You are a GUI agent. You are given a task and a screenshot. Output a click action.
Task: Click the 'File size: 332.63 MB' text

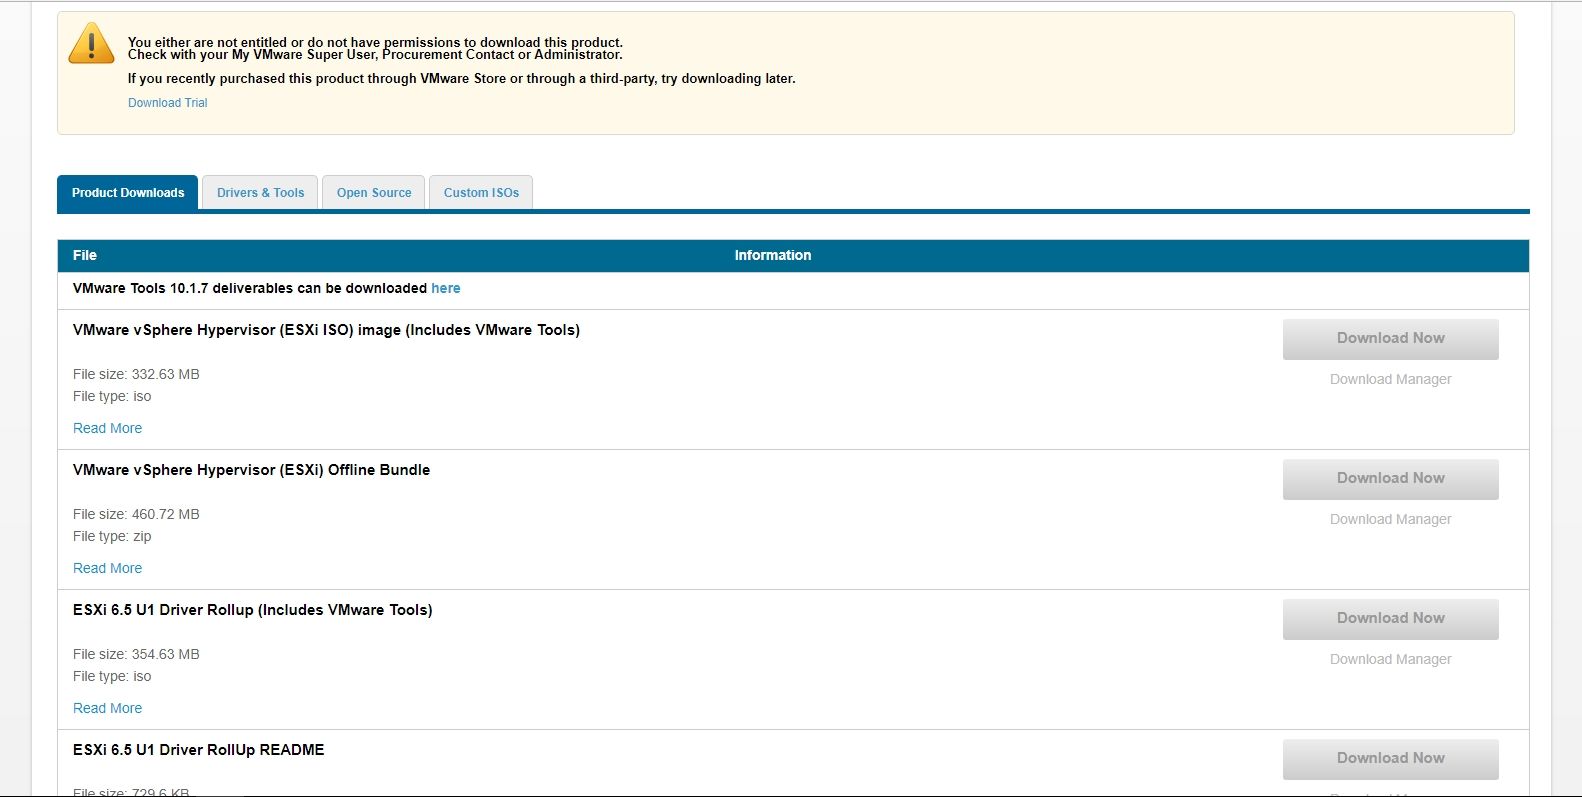point(136,374)
